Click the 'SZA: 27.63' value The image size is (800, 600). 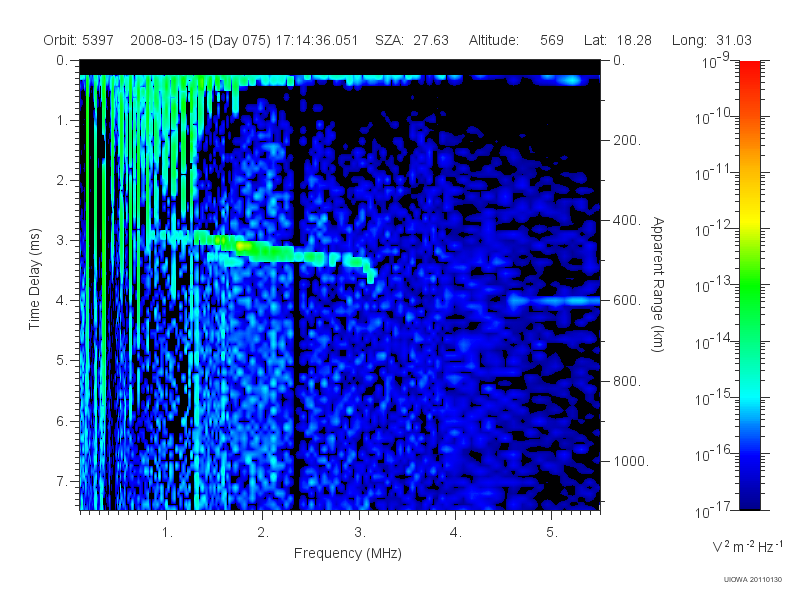[412, 40]
